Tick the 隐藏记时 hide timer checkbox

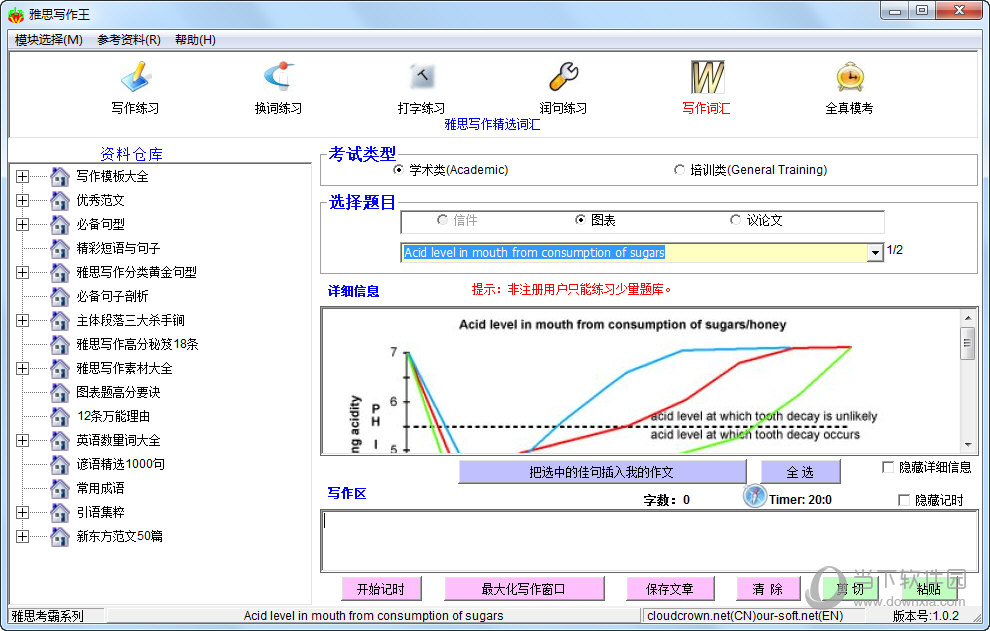click(905, 500)
